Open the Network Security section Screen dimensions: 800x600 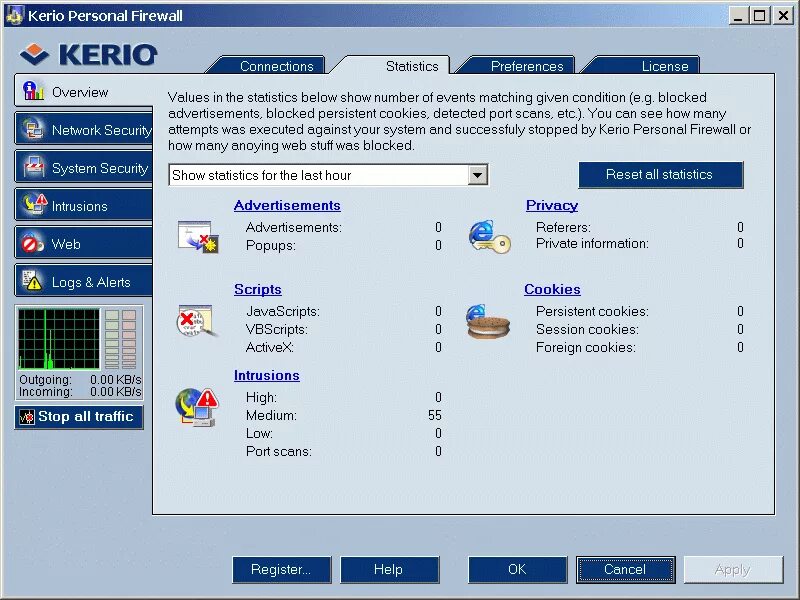tap(84, 130)
